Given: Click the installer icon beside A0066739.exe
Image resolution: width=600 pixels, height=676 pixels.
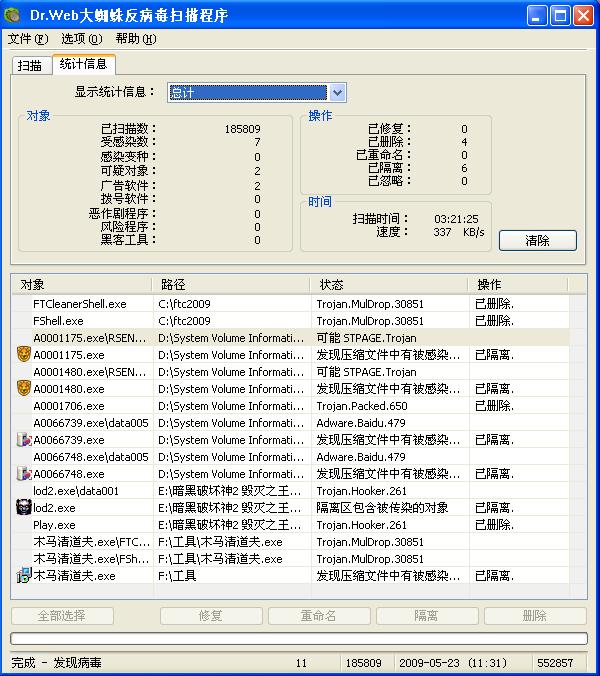Looking at the screenshot, I should (x=24, y=439).
